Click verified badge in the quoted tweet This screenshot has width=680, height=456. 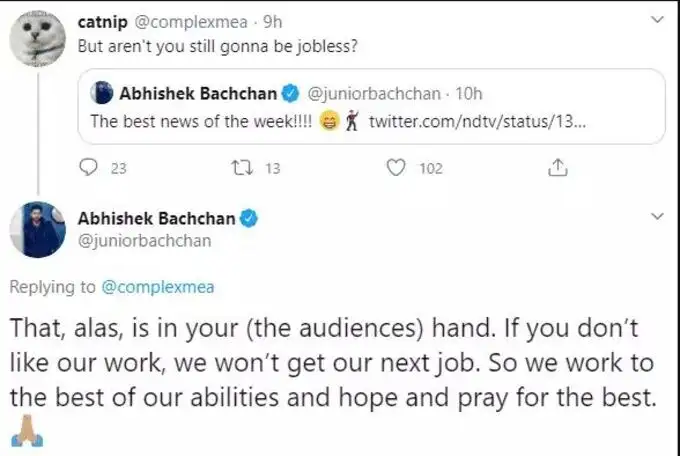[291, 94]
